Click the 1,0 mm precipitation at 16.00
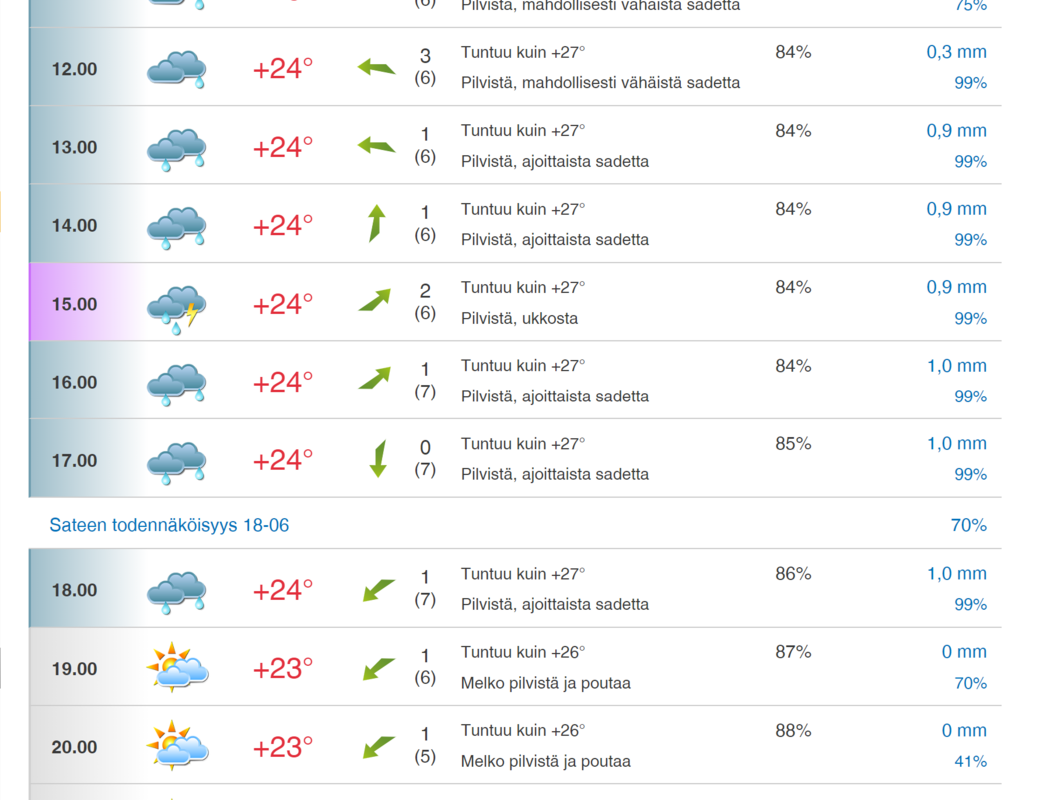 (957, 366)
